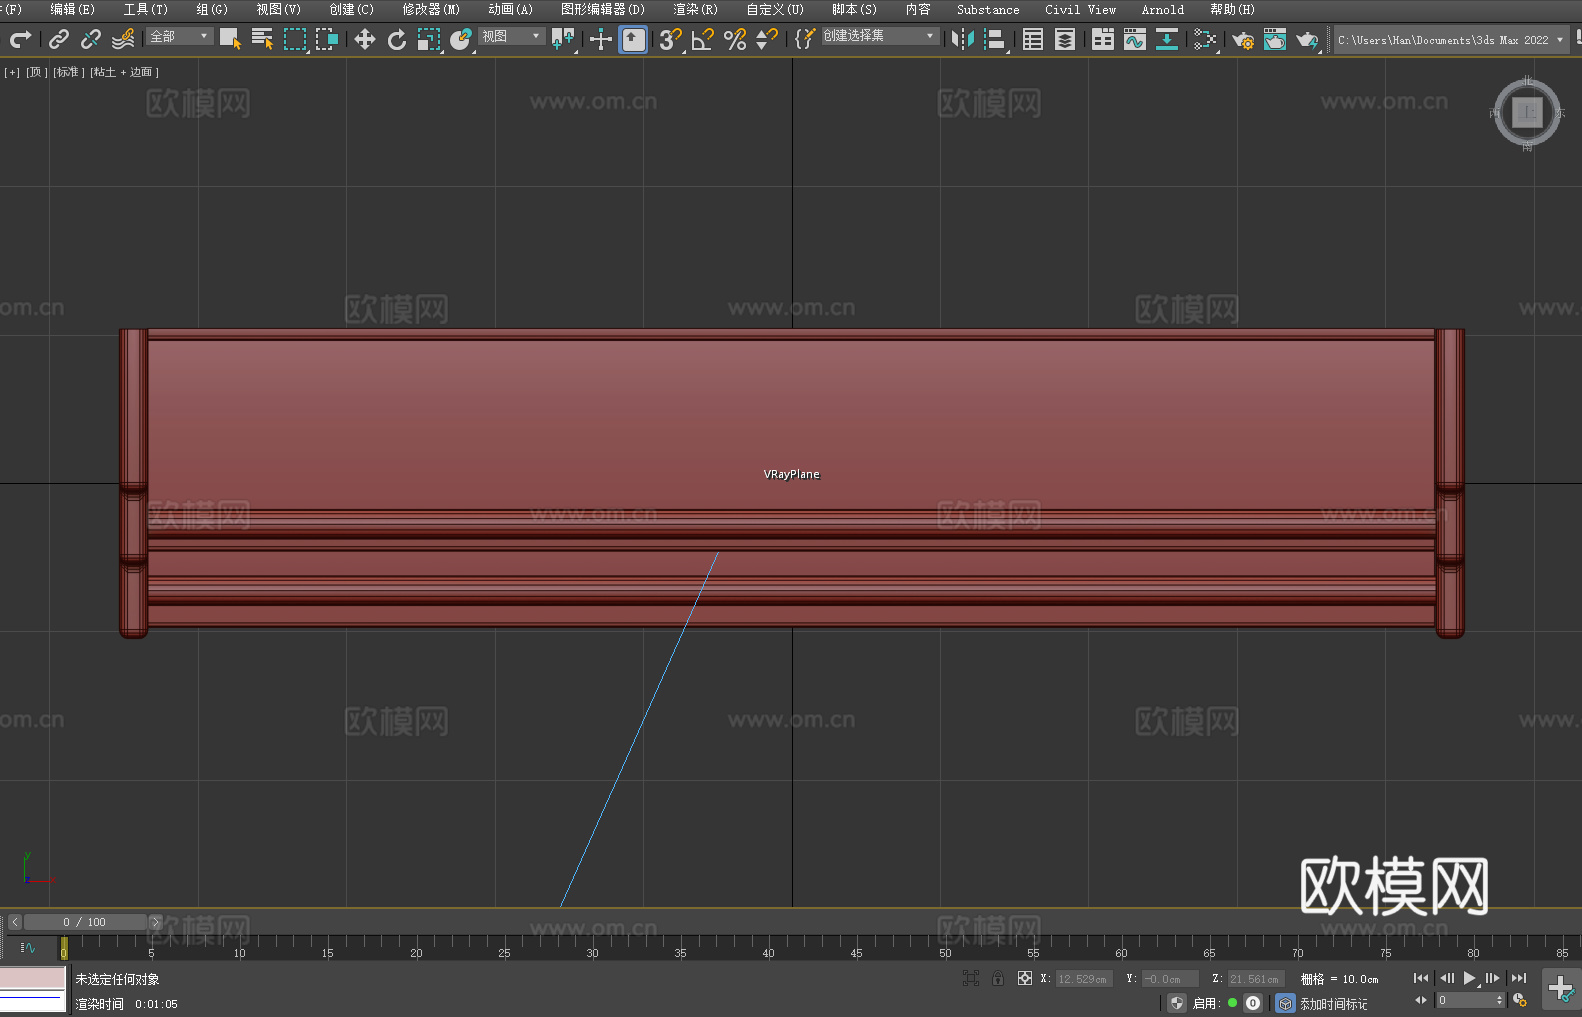Open the 创建选择集 named selection dropdown

click(880, 36)
